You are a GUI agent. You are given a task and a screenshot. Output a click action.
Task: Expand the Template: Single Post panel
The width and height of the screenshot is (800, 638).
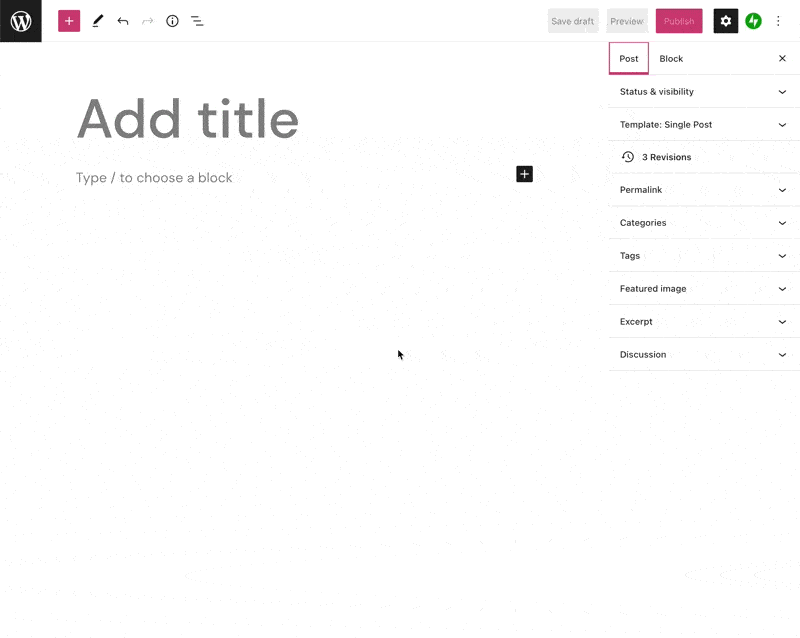pyautogui.click(x=704, y=125)
